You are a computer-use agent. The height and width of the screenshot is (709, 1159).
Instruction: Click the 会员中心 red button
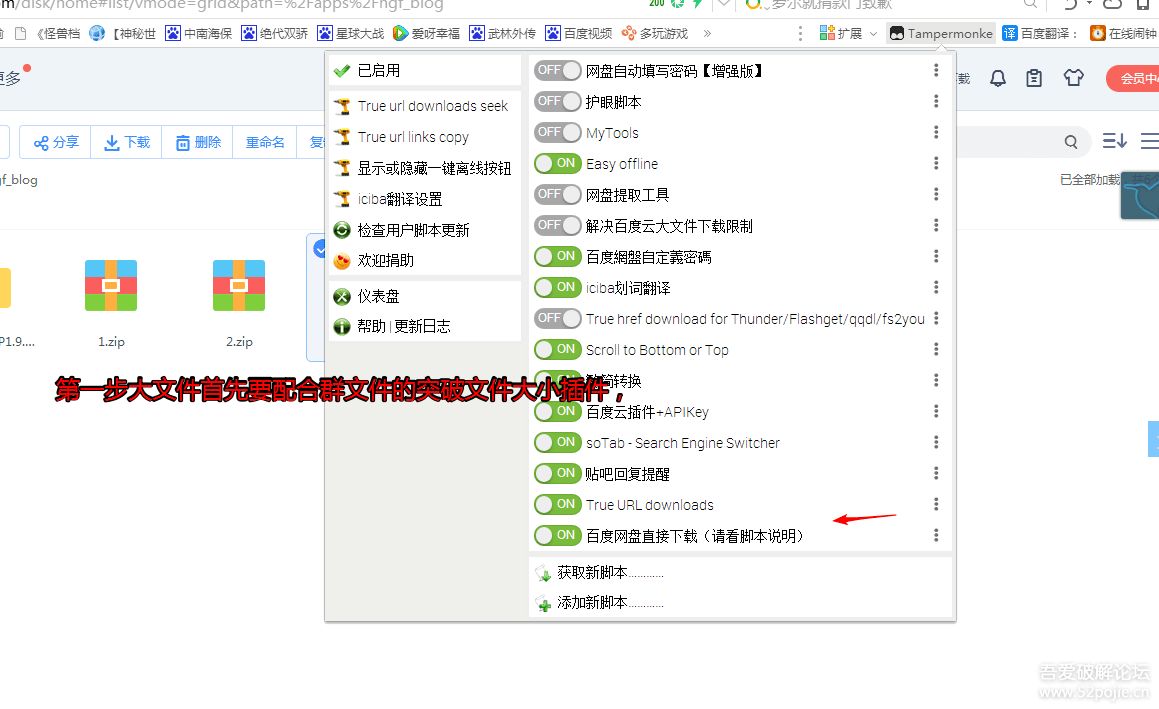coord(1132,78)
